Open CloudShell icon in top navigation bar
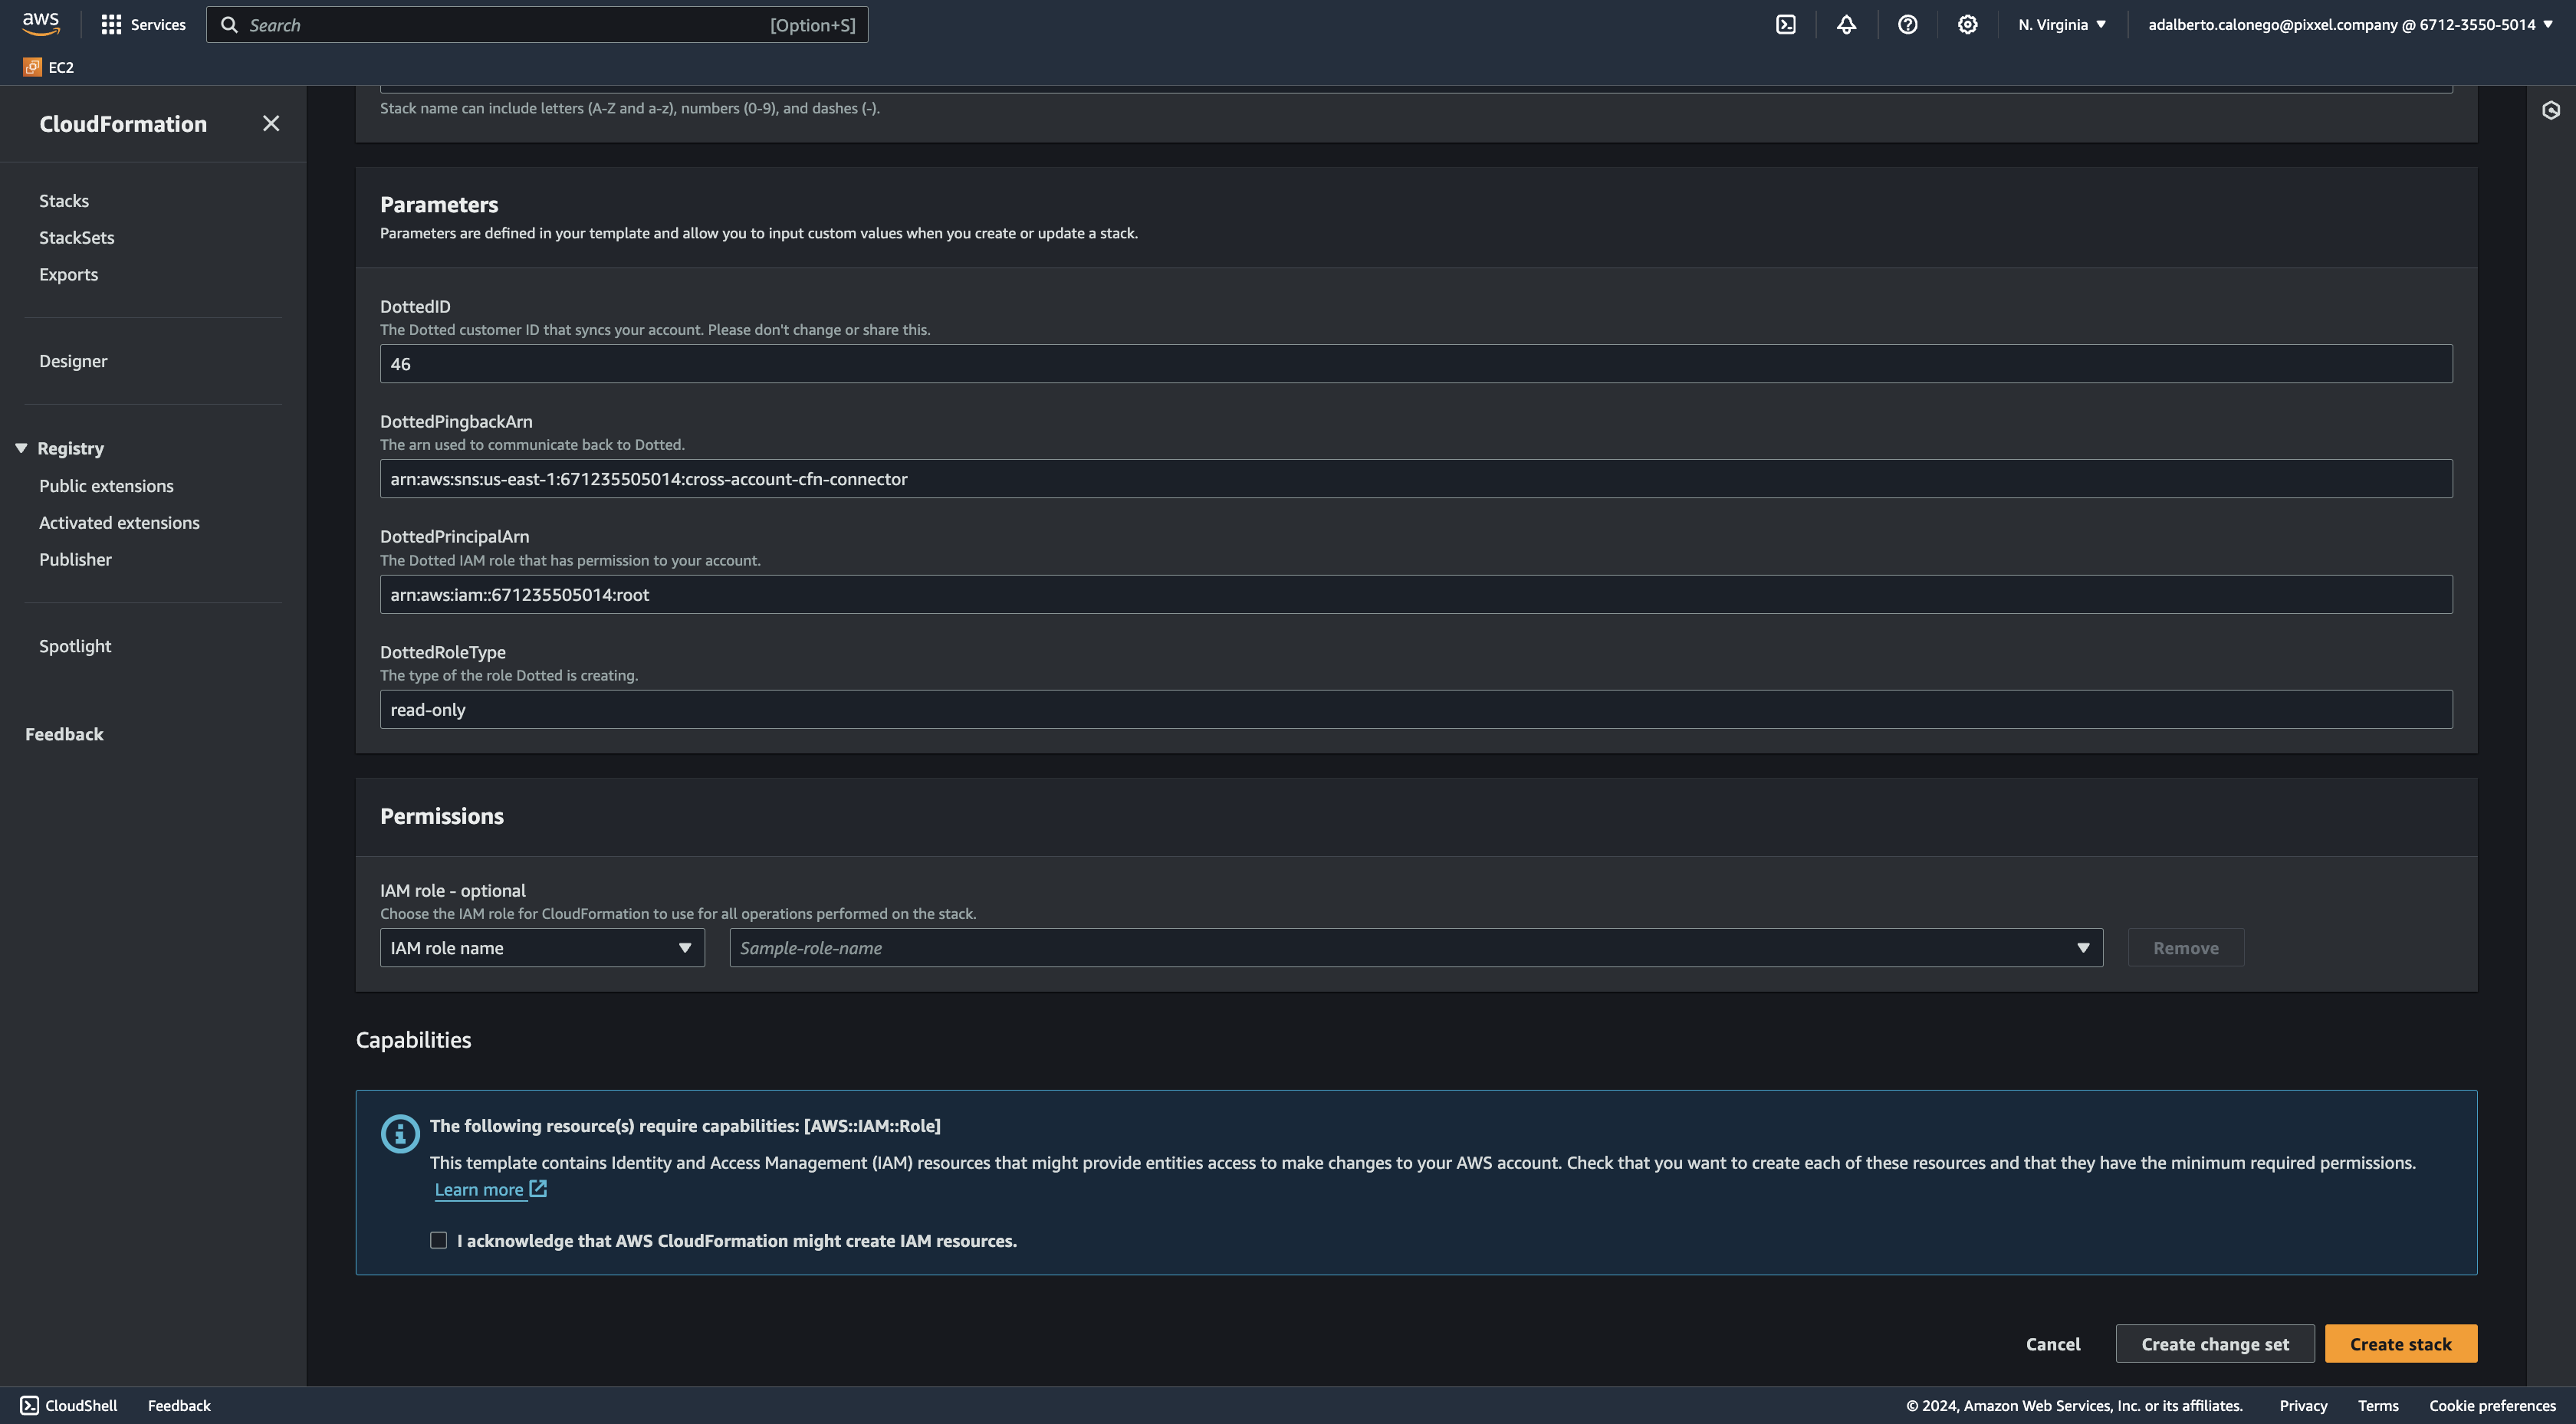This screenshot has width=2576, height=1424. pos(1786,25)
